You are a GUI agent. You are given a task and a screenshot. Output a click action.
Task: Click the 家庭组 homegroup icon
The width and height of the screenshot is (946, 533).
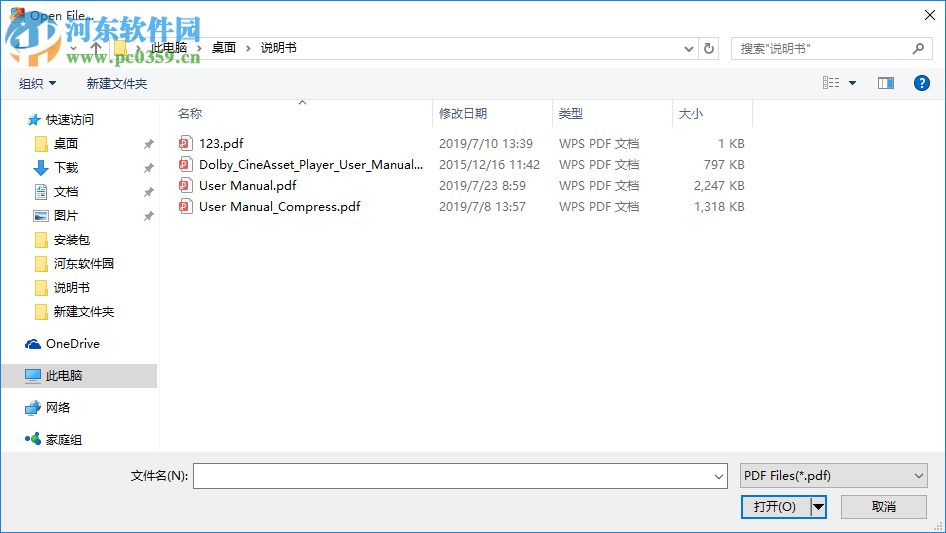(33, 439)
